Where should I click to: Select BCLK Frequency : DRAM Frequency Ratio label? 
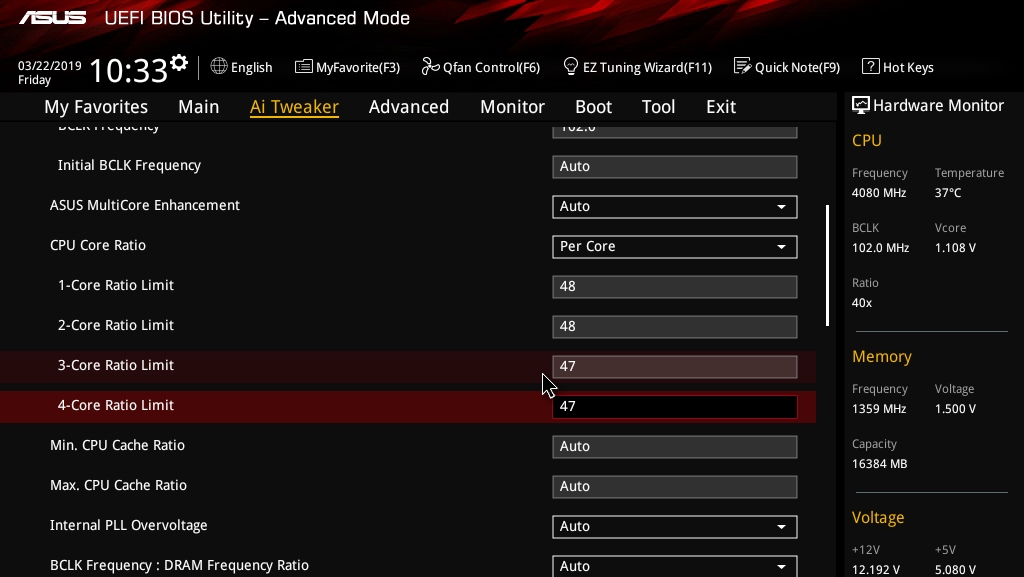click(x=180, y=565)
